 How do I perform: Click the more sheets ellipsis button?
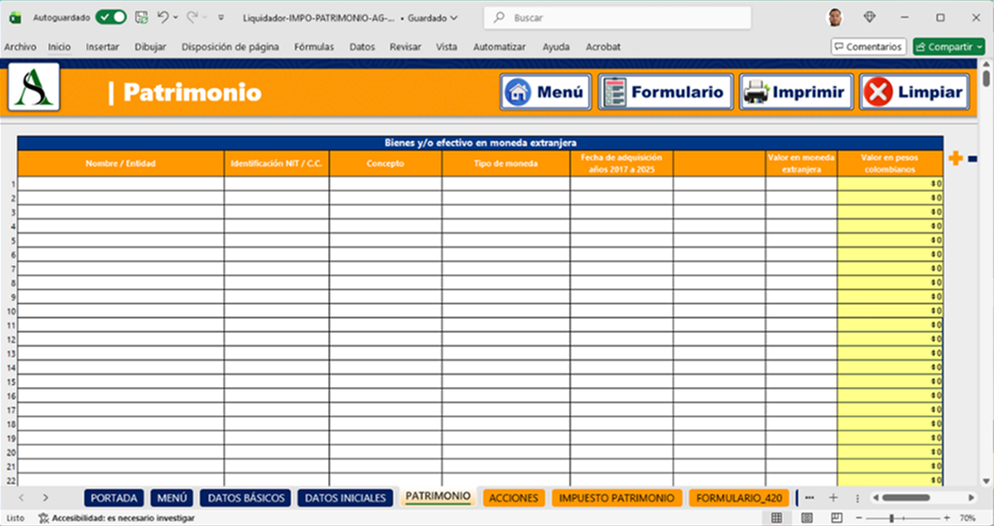810,497
